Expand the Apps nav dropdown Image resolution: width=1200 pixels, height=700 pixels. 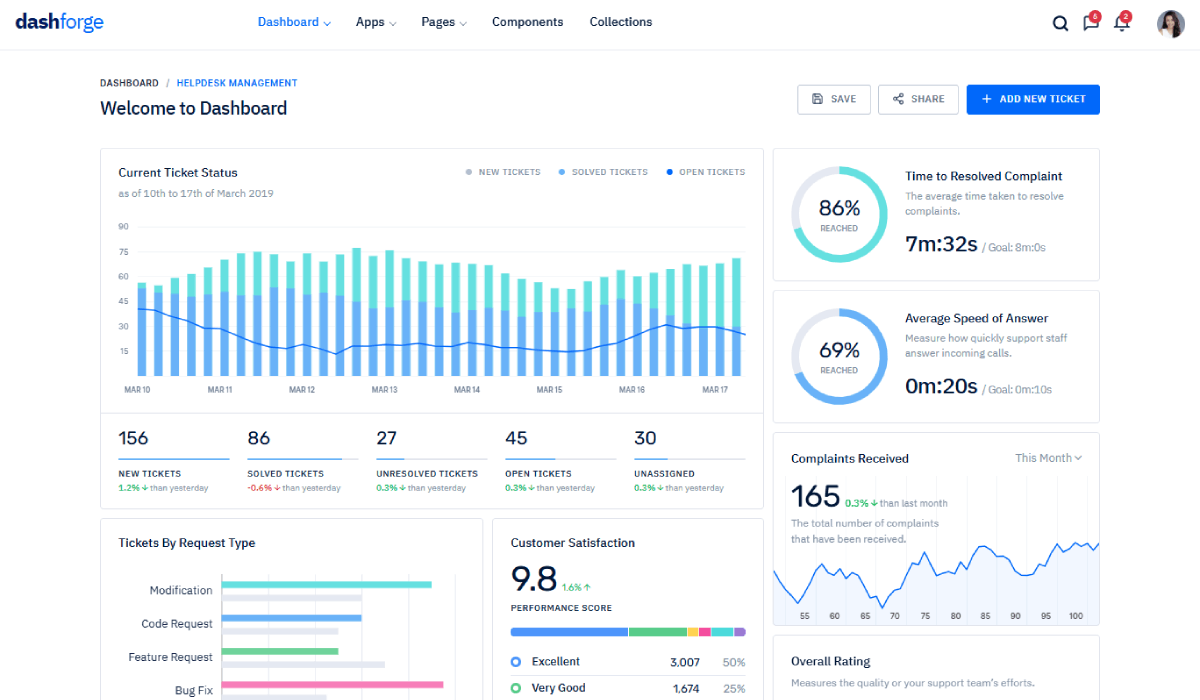[x=376, y=22]
